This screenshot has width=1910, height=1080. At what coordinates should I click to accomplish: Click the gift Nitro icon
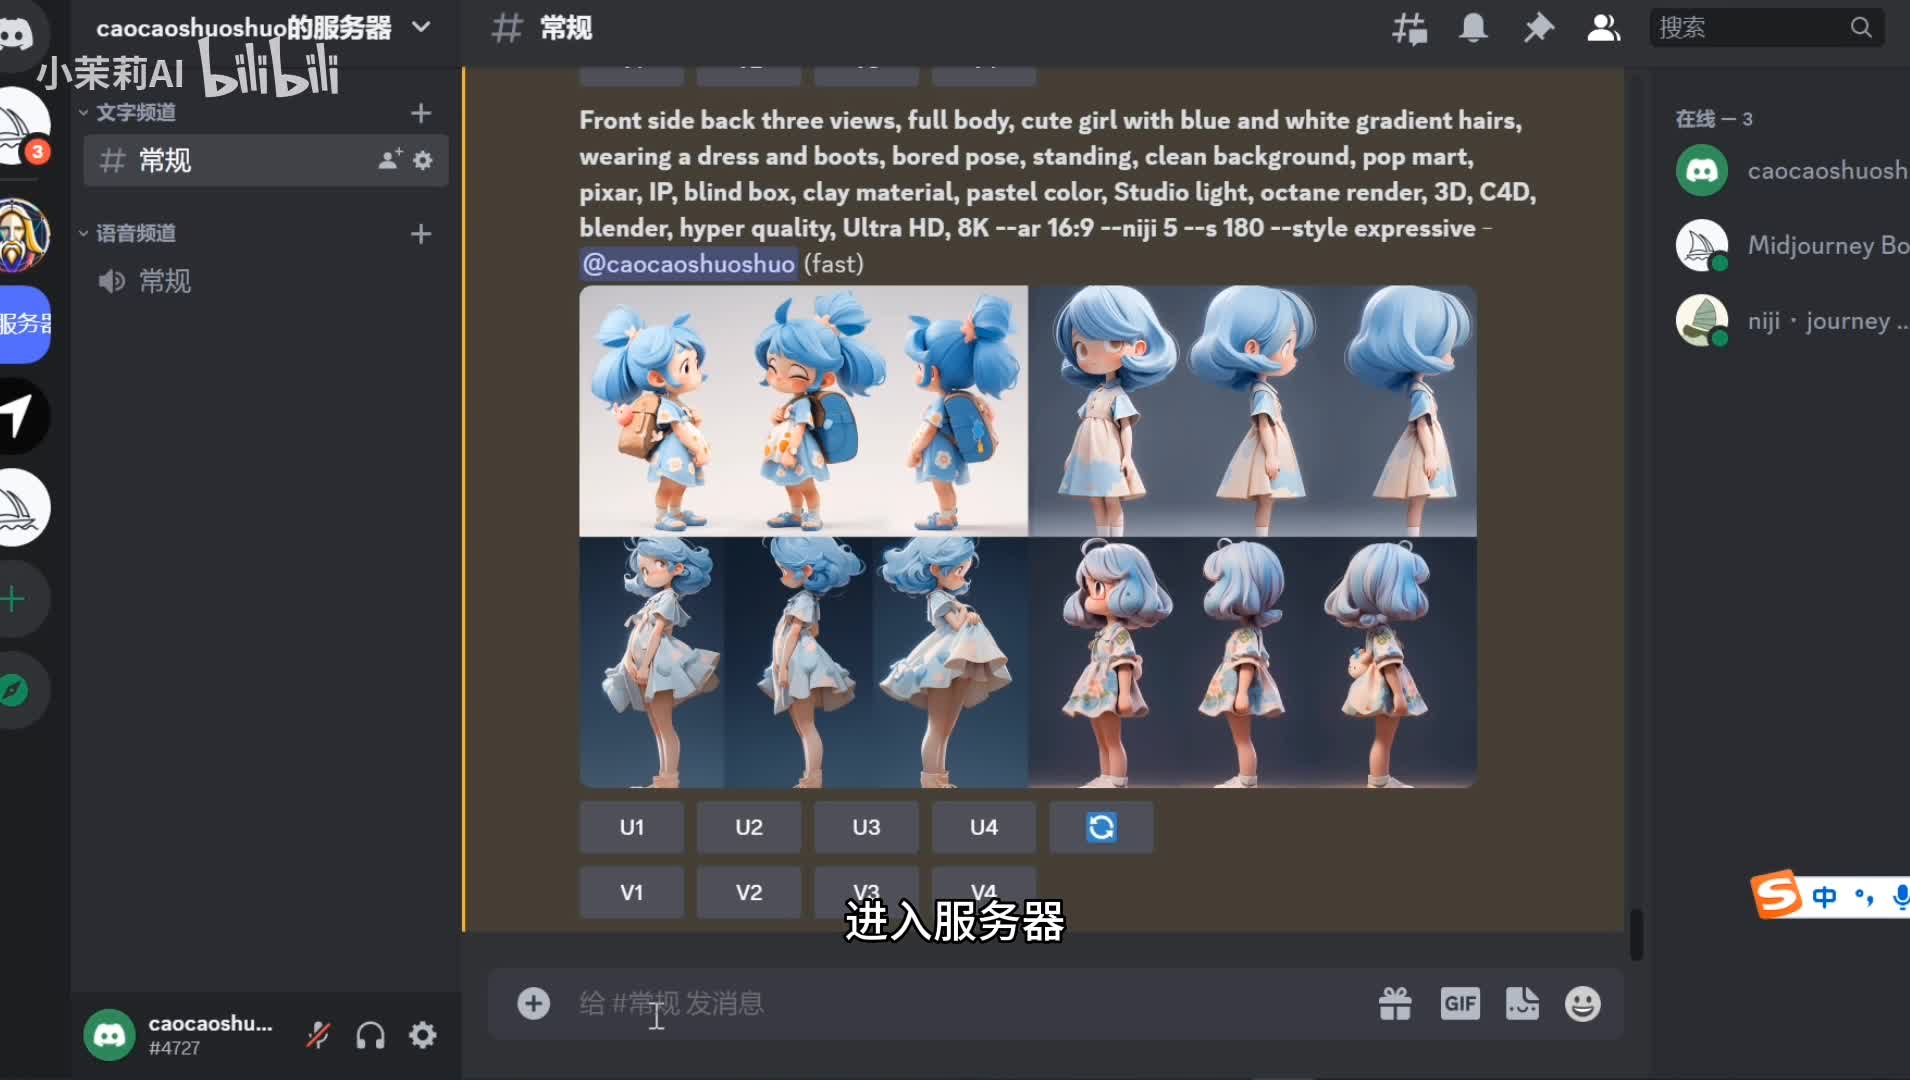click(1395, 1004)
